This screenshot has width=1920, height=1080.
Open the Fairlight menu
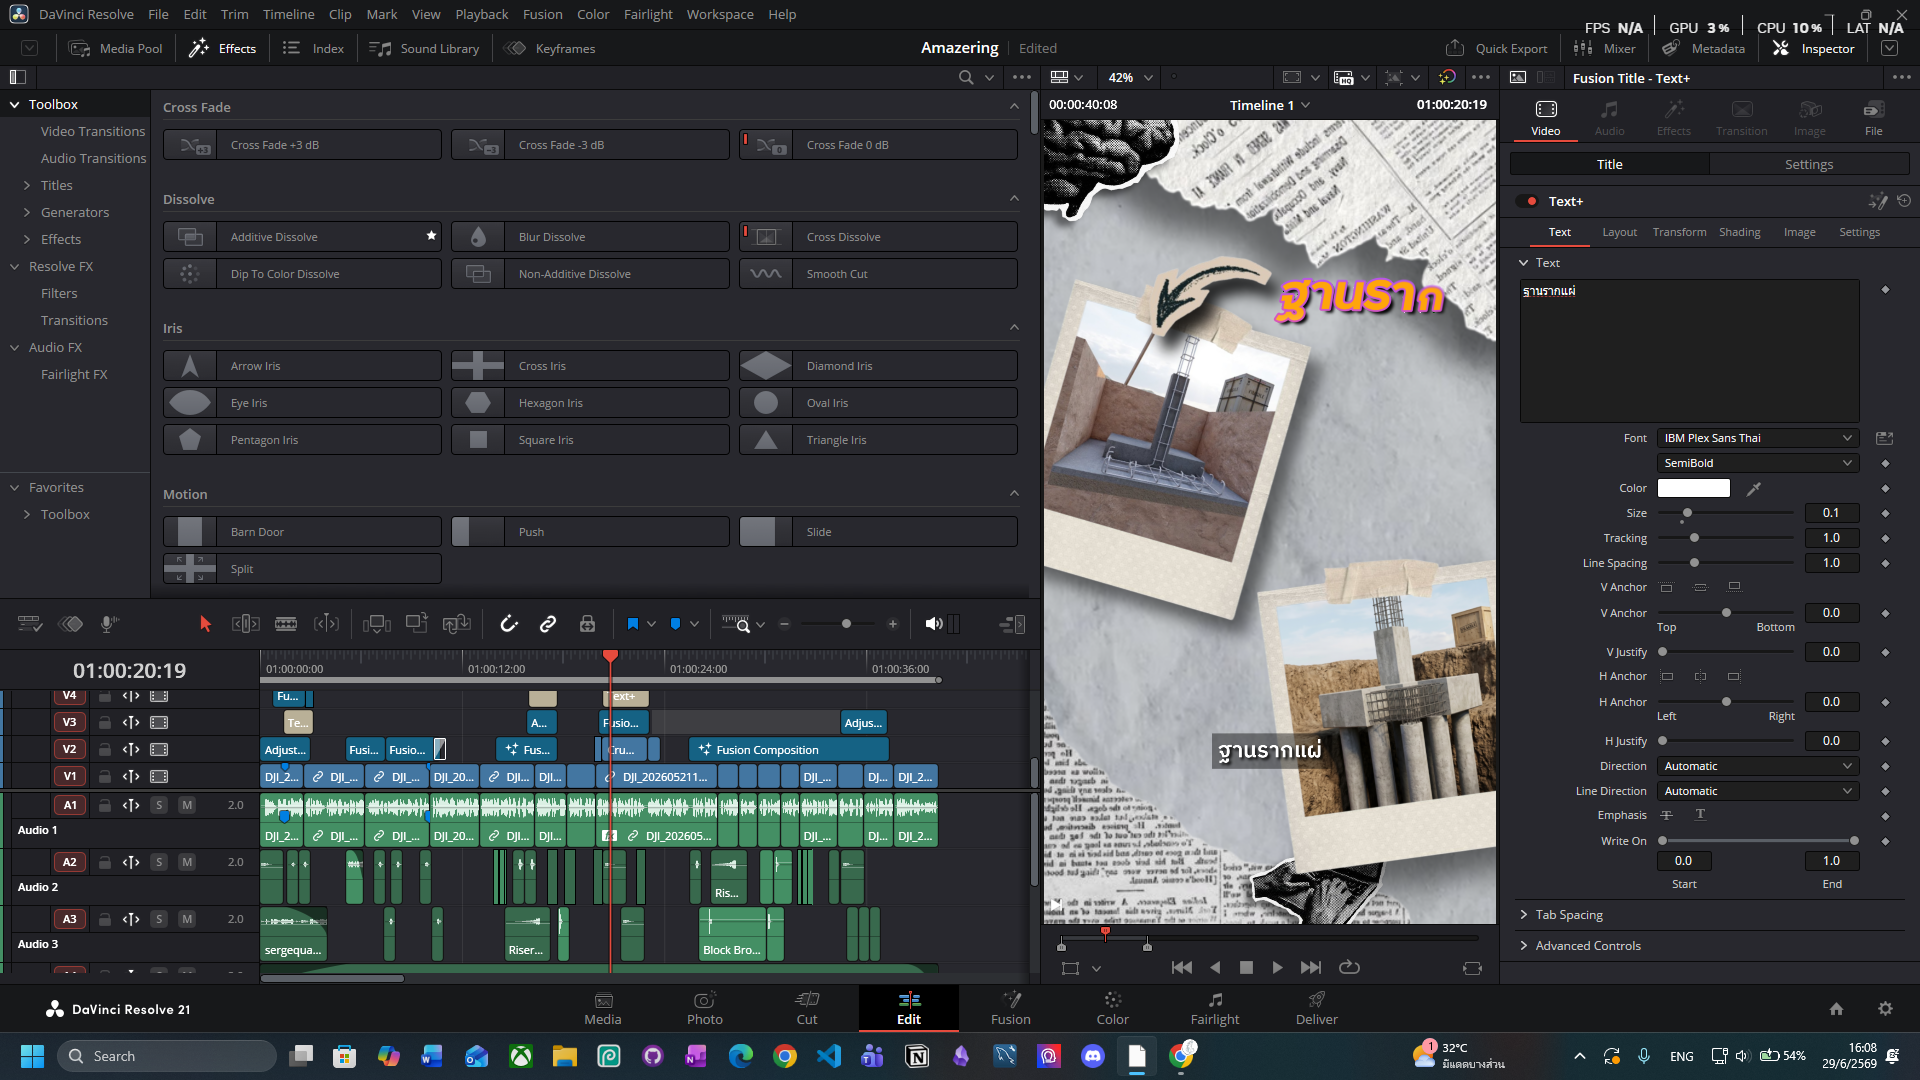pyautogui.click(x=648, y=14)
